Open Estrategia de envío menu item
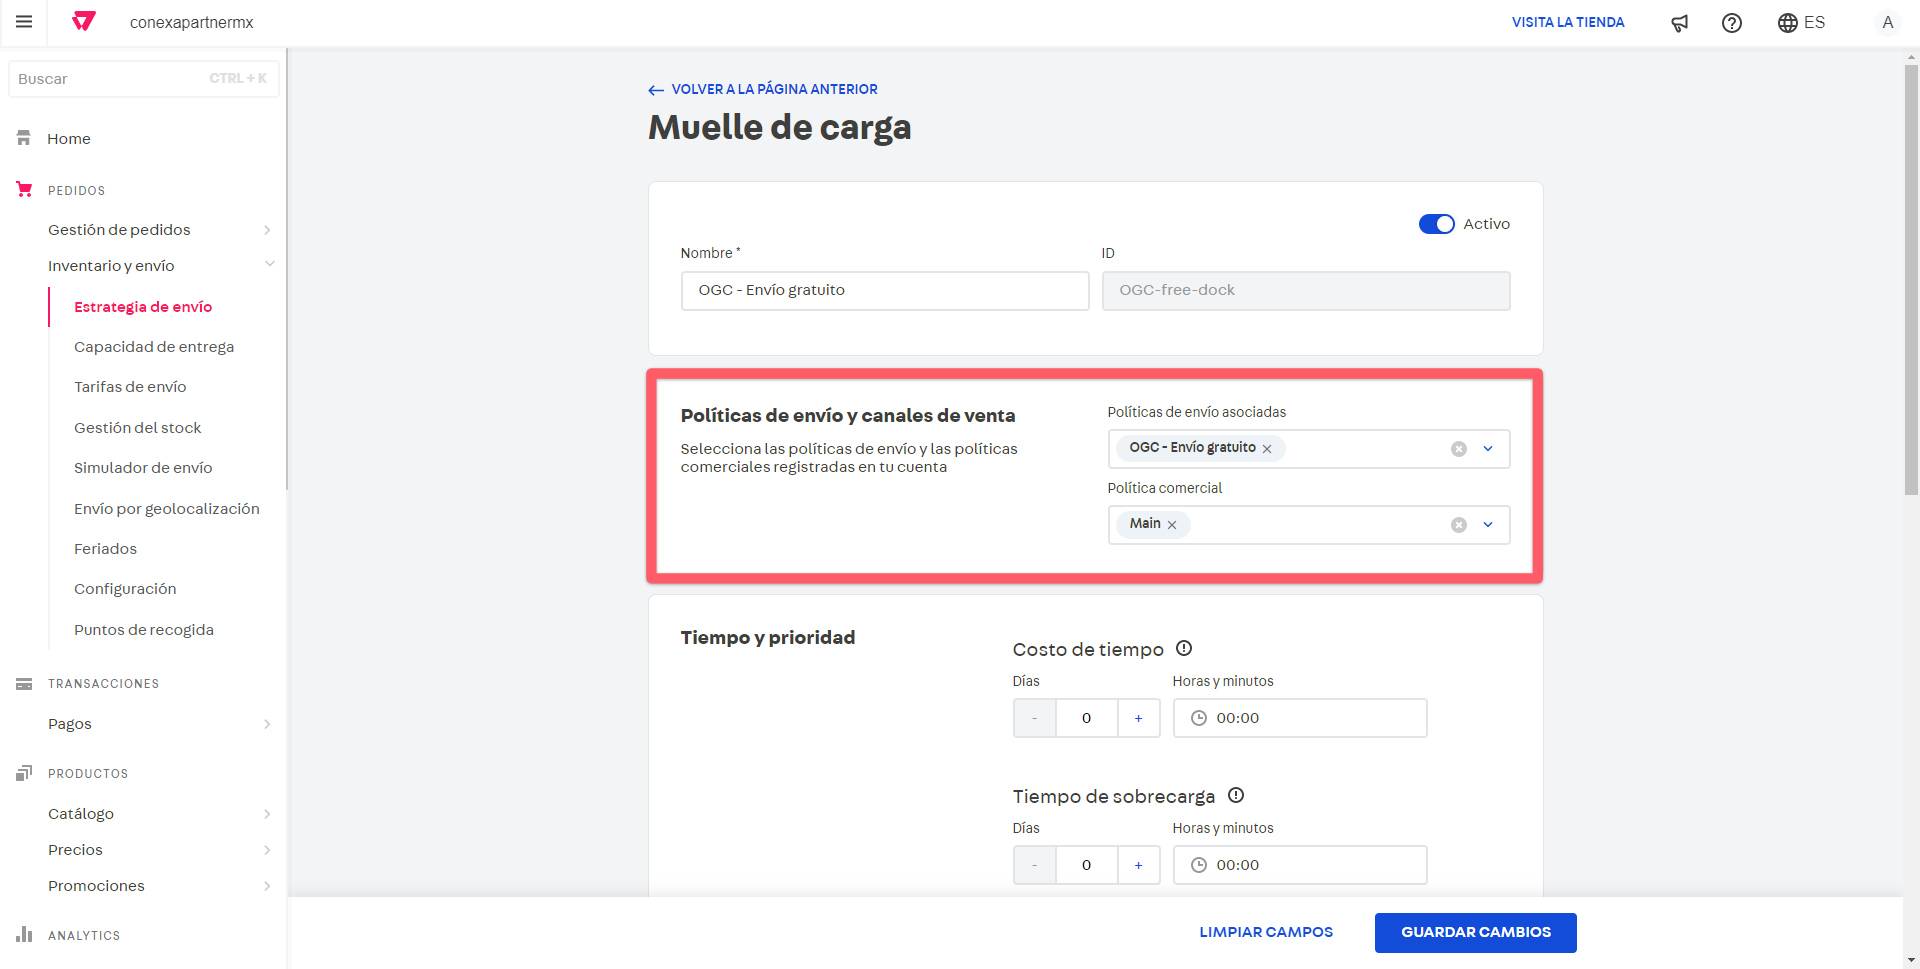 click(143, 307)
